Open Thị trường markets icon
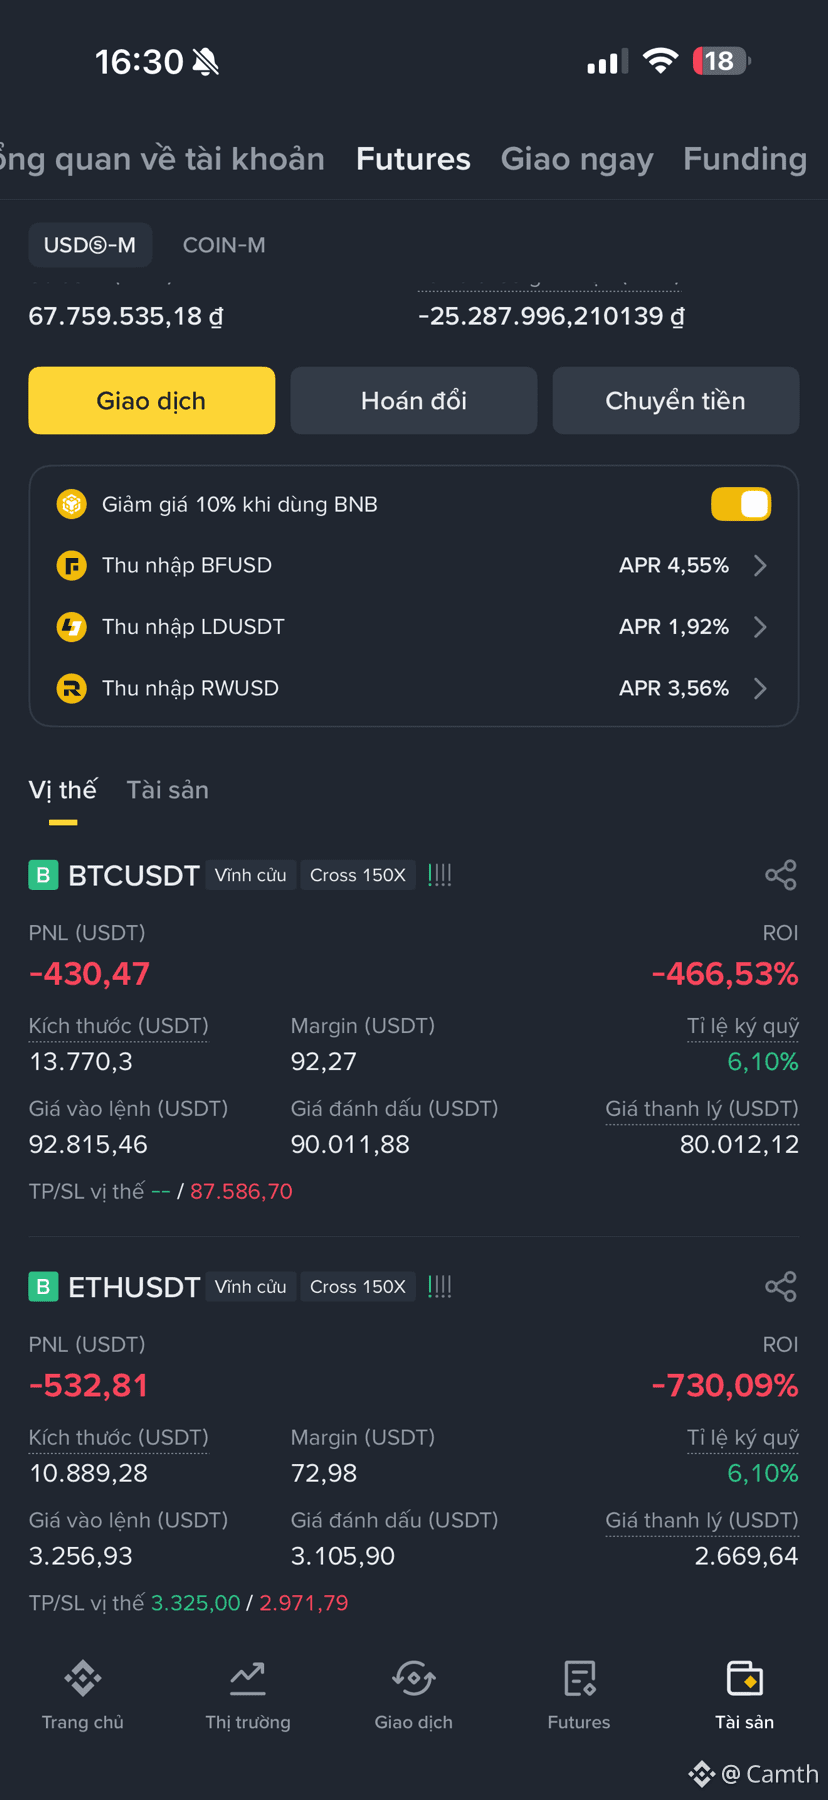 248,1678
